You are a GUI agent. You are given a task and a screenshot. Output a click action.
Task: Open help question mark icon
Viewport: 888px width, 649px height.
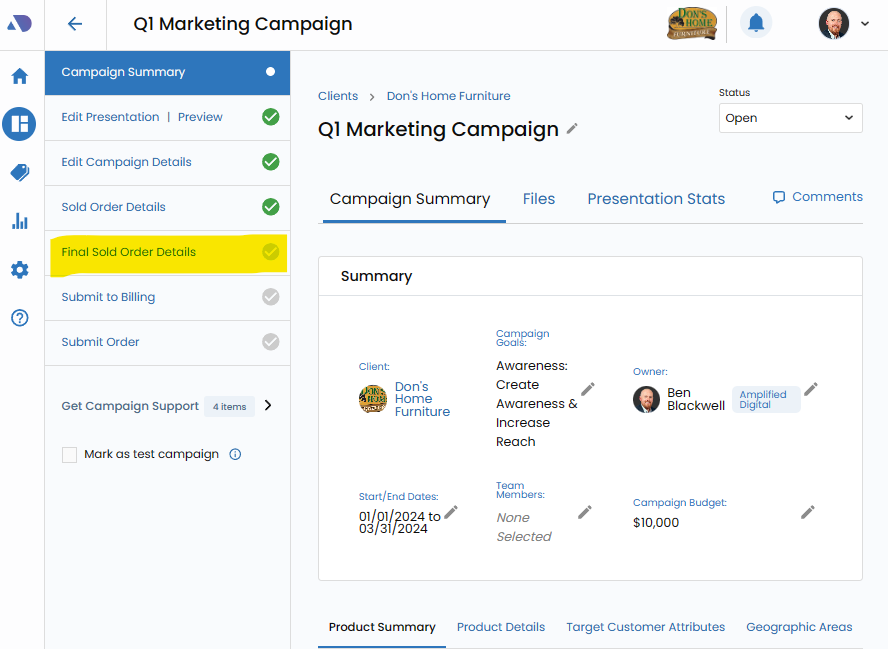[20, 318]
